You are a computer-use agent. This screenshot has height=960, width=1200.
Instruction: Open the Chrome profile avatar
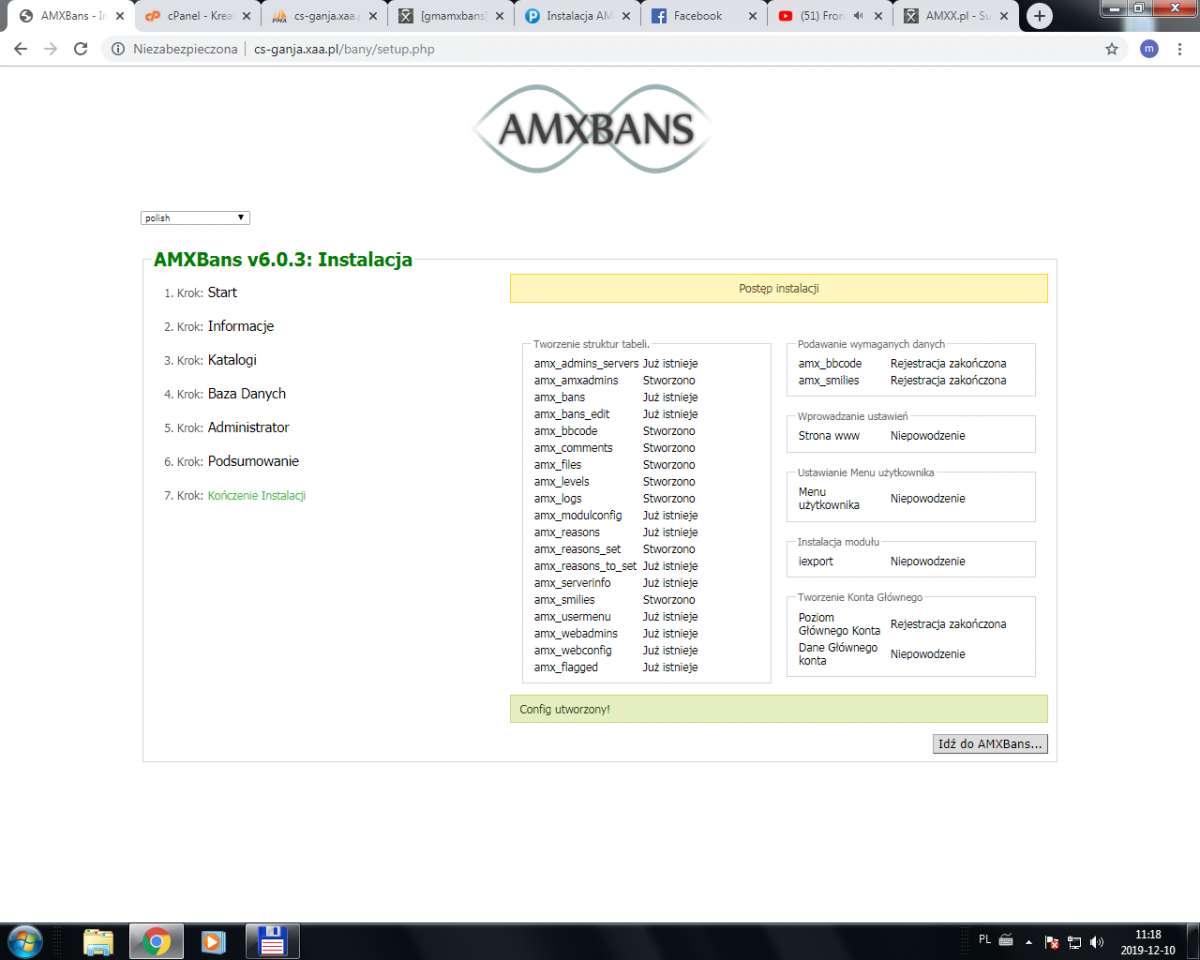1149,49
